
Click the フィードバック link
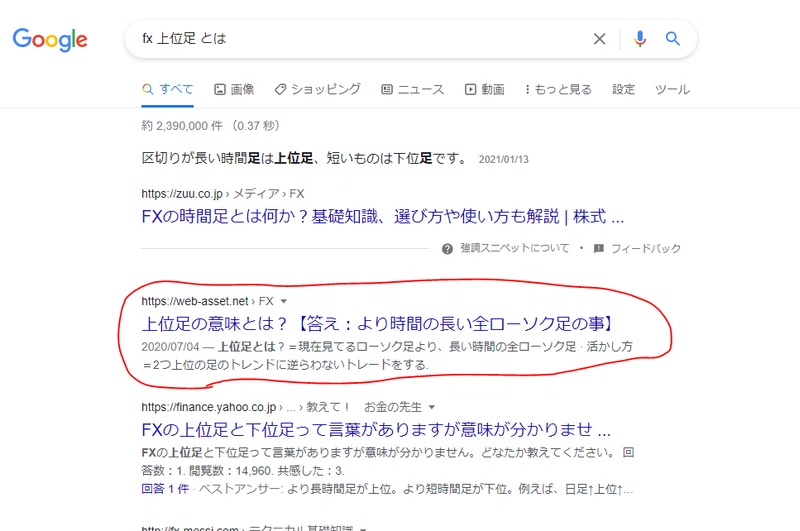pos(646,248)
